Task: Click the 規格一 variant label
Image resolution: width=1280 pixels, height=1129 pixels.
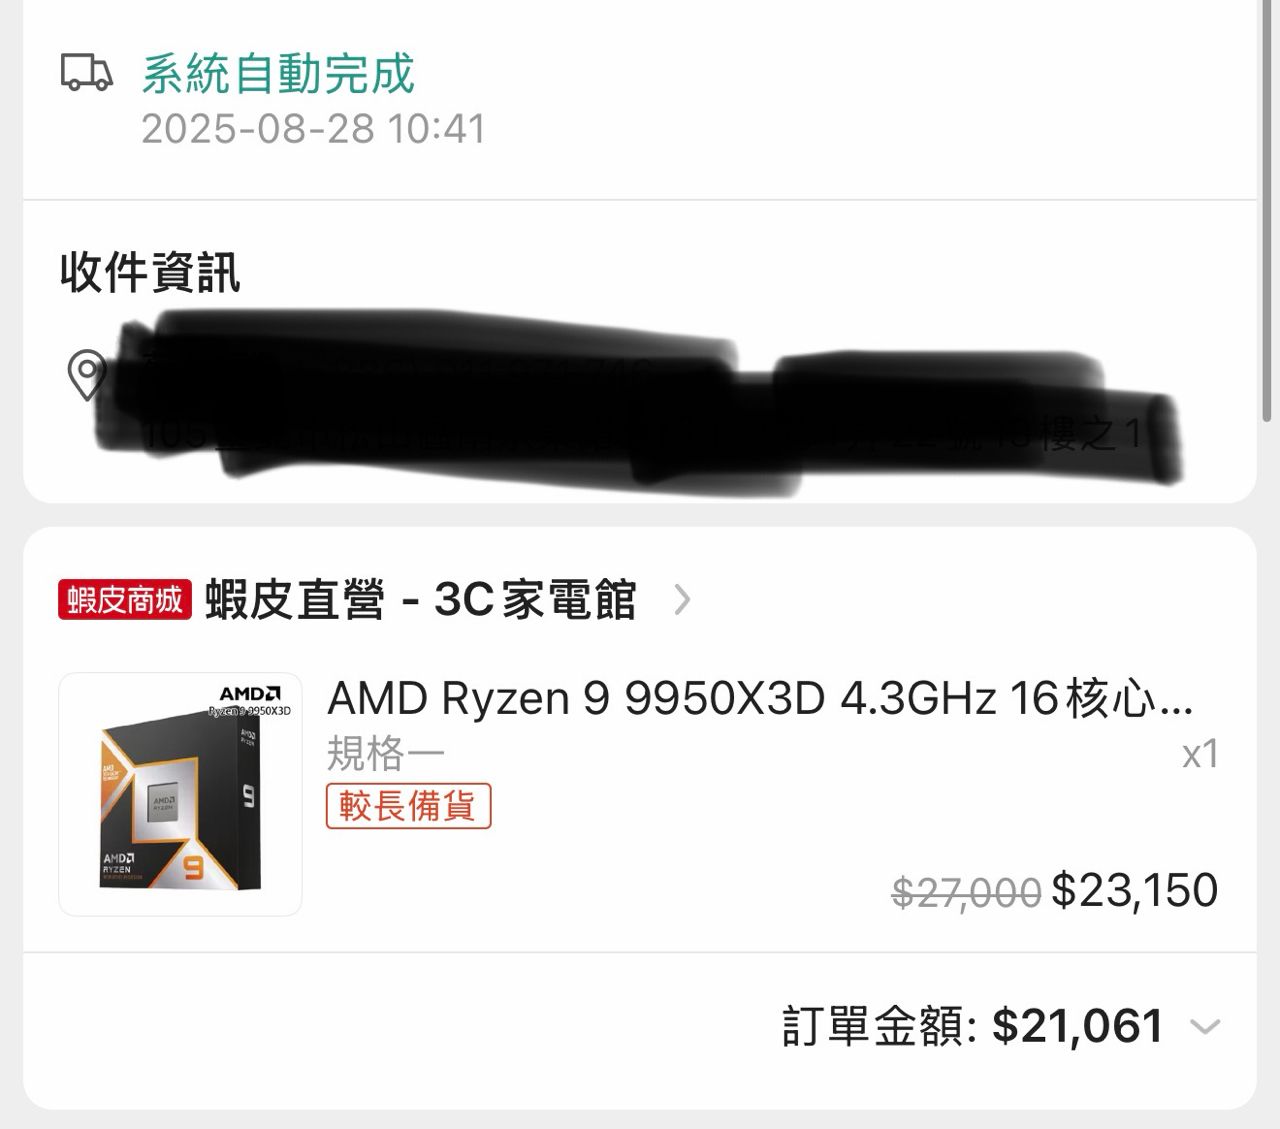Action: [x=386, y=754]
